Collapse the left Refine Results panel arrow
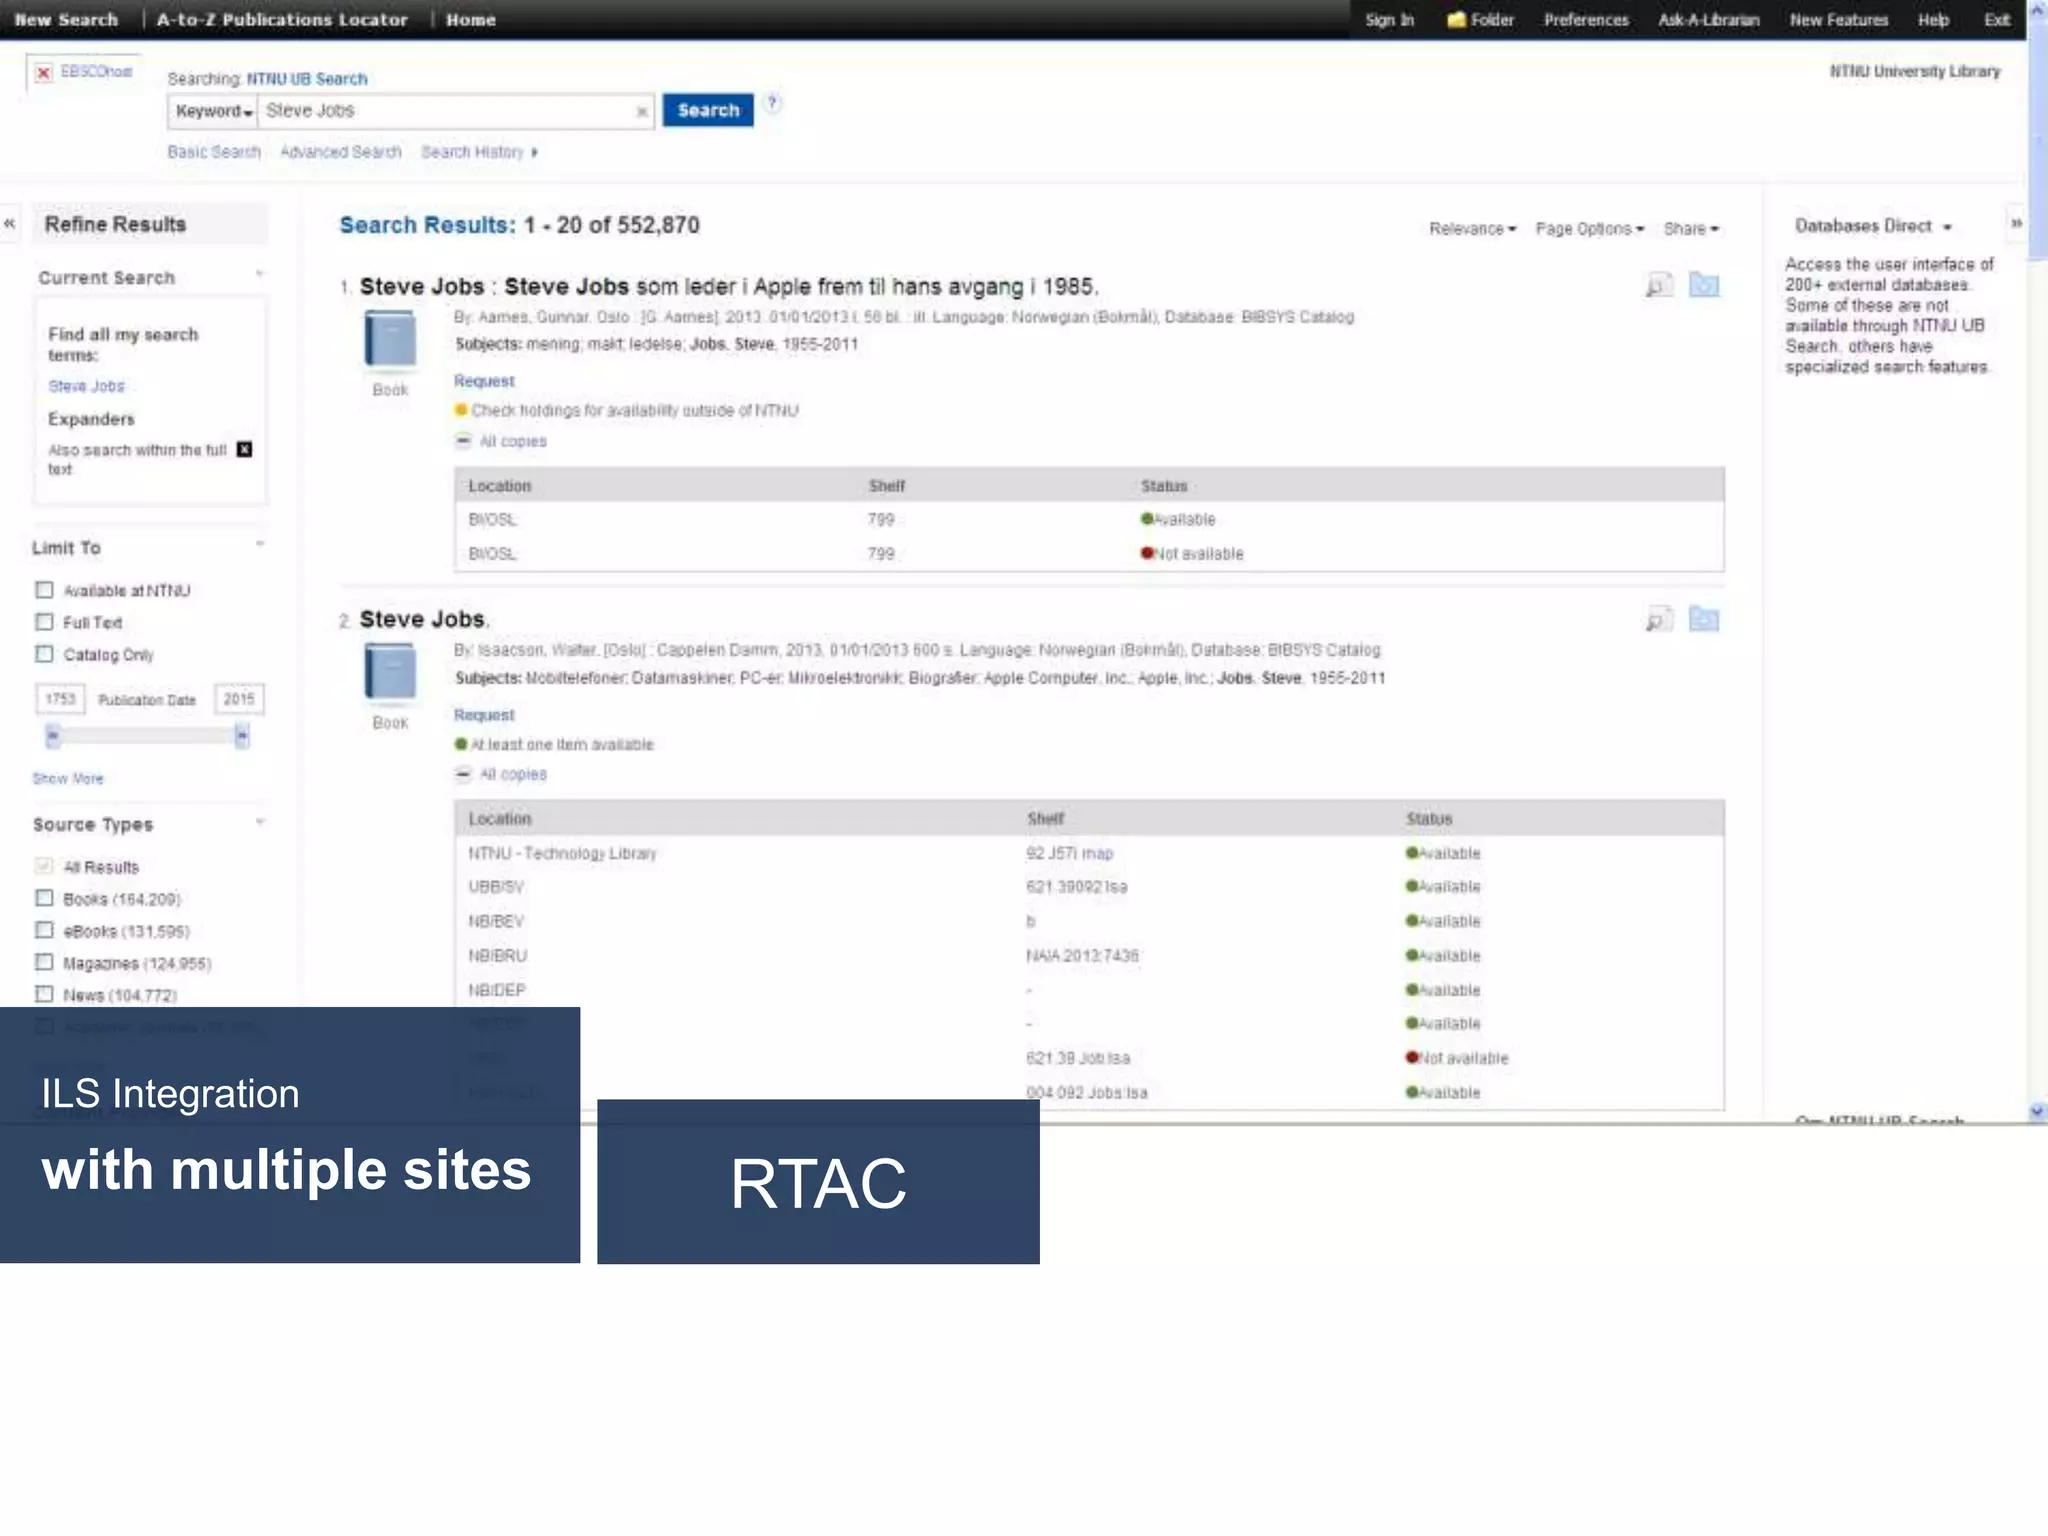Viewport: 2048px width, 1536px height. (10, 224)
